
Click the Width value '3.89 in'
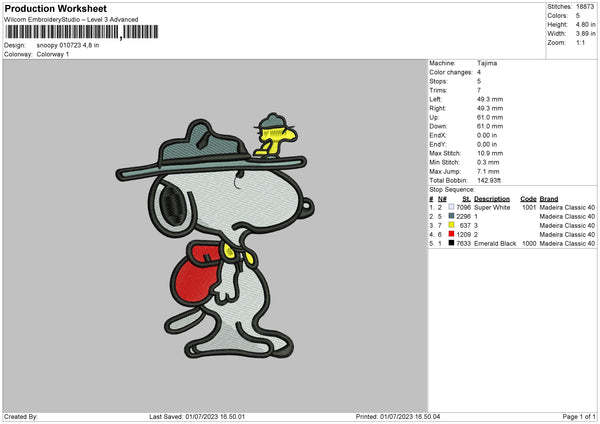[585, 34]
